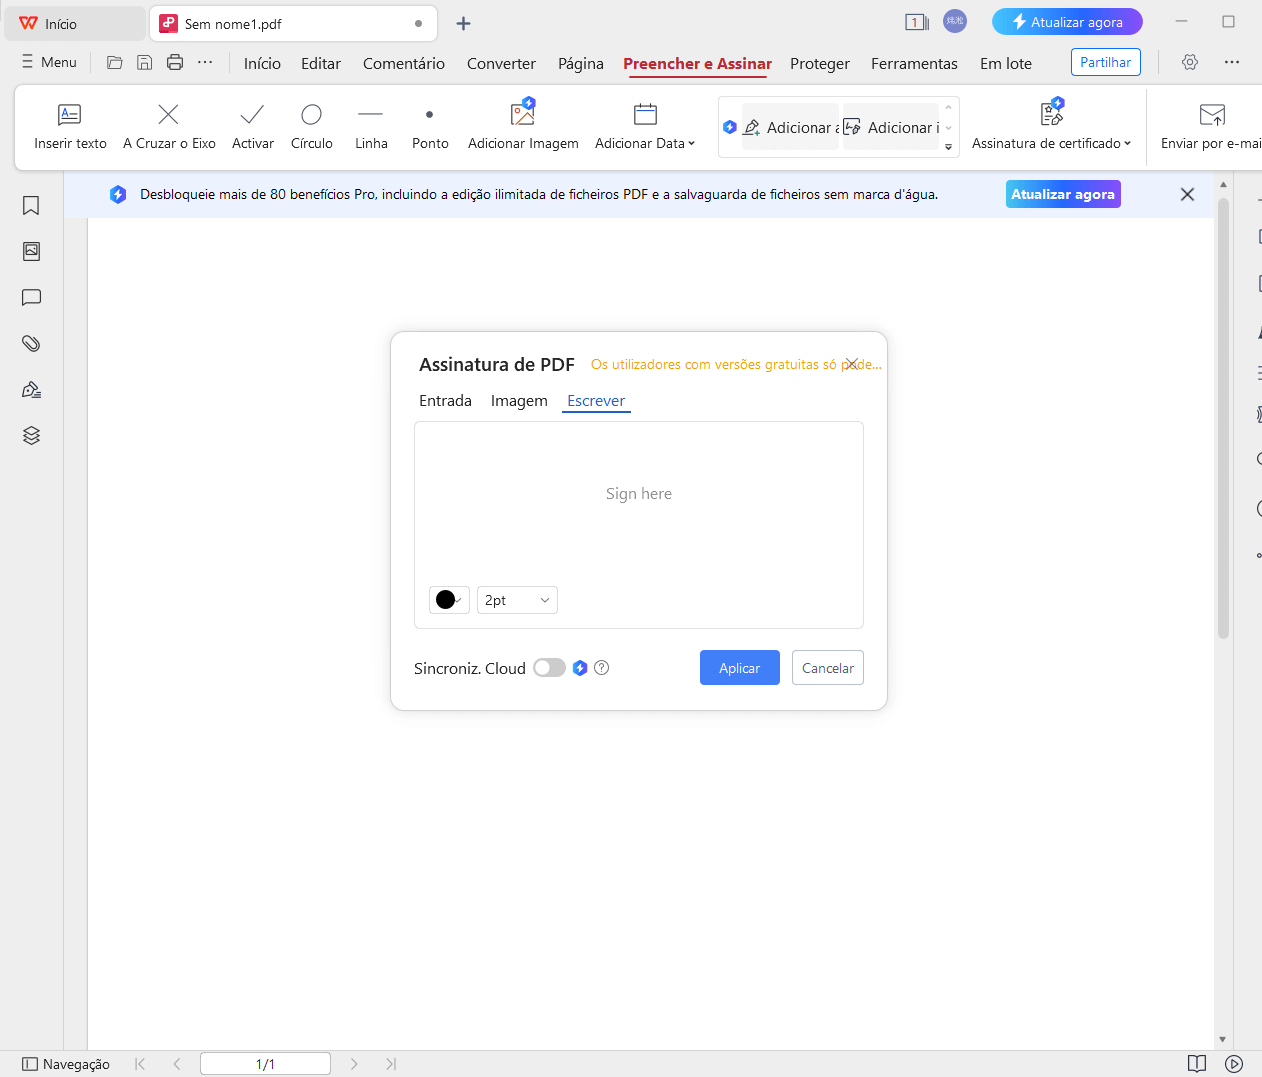Select the Imagem signature tab

(x=519, y=401)
